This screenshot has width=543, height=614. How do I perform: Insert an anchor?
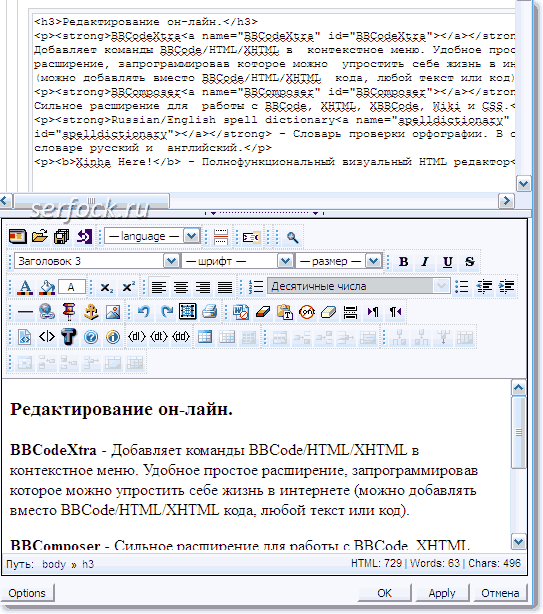91,312
